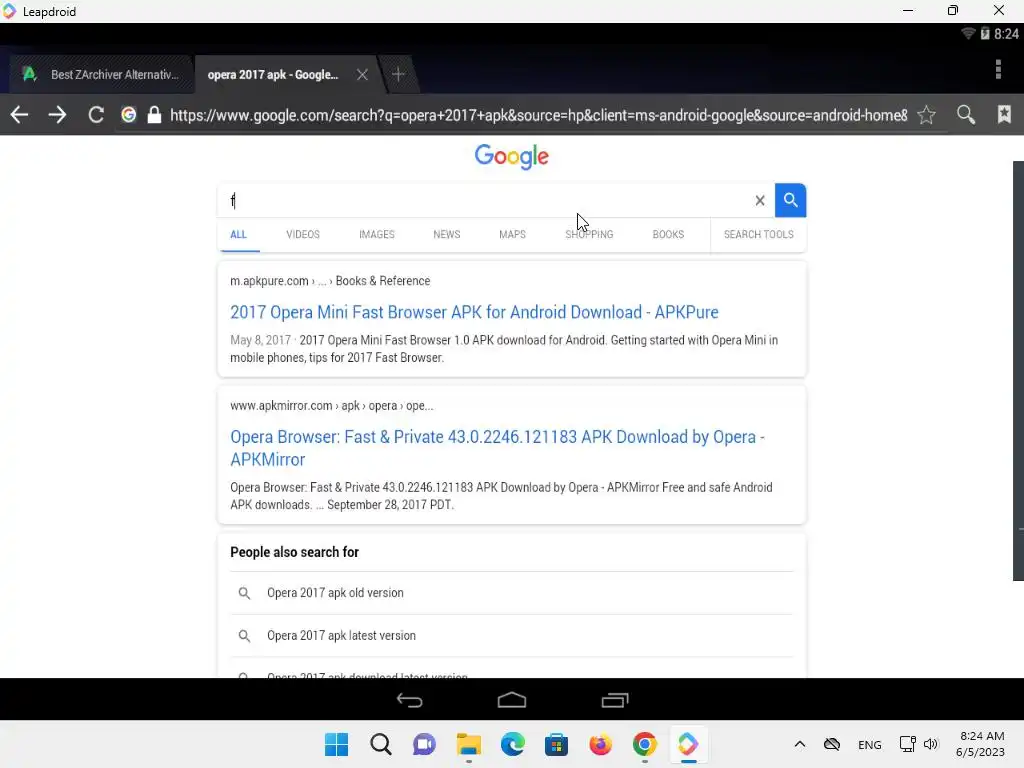Launch Google Chrome from taskbar
The height and width of the screenshot is (768, 1024).
point(645,744)
